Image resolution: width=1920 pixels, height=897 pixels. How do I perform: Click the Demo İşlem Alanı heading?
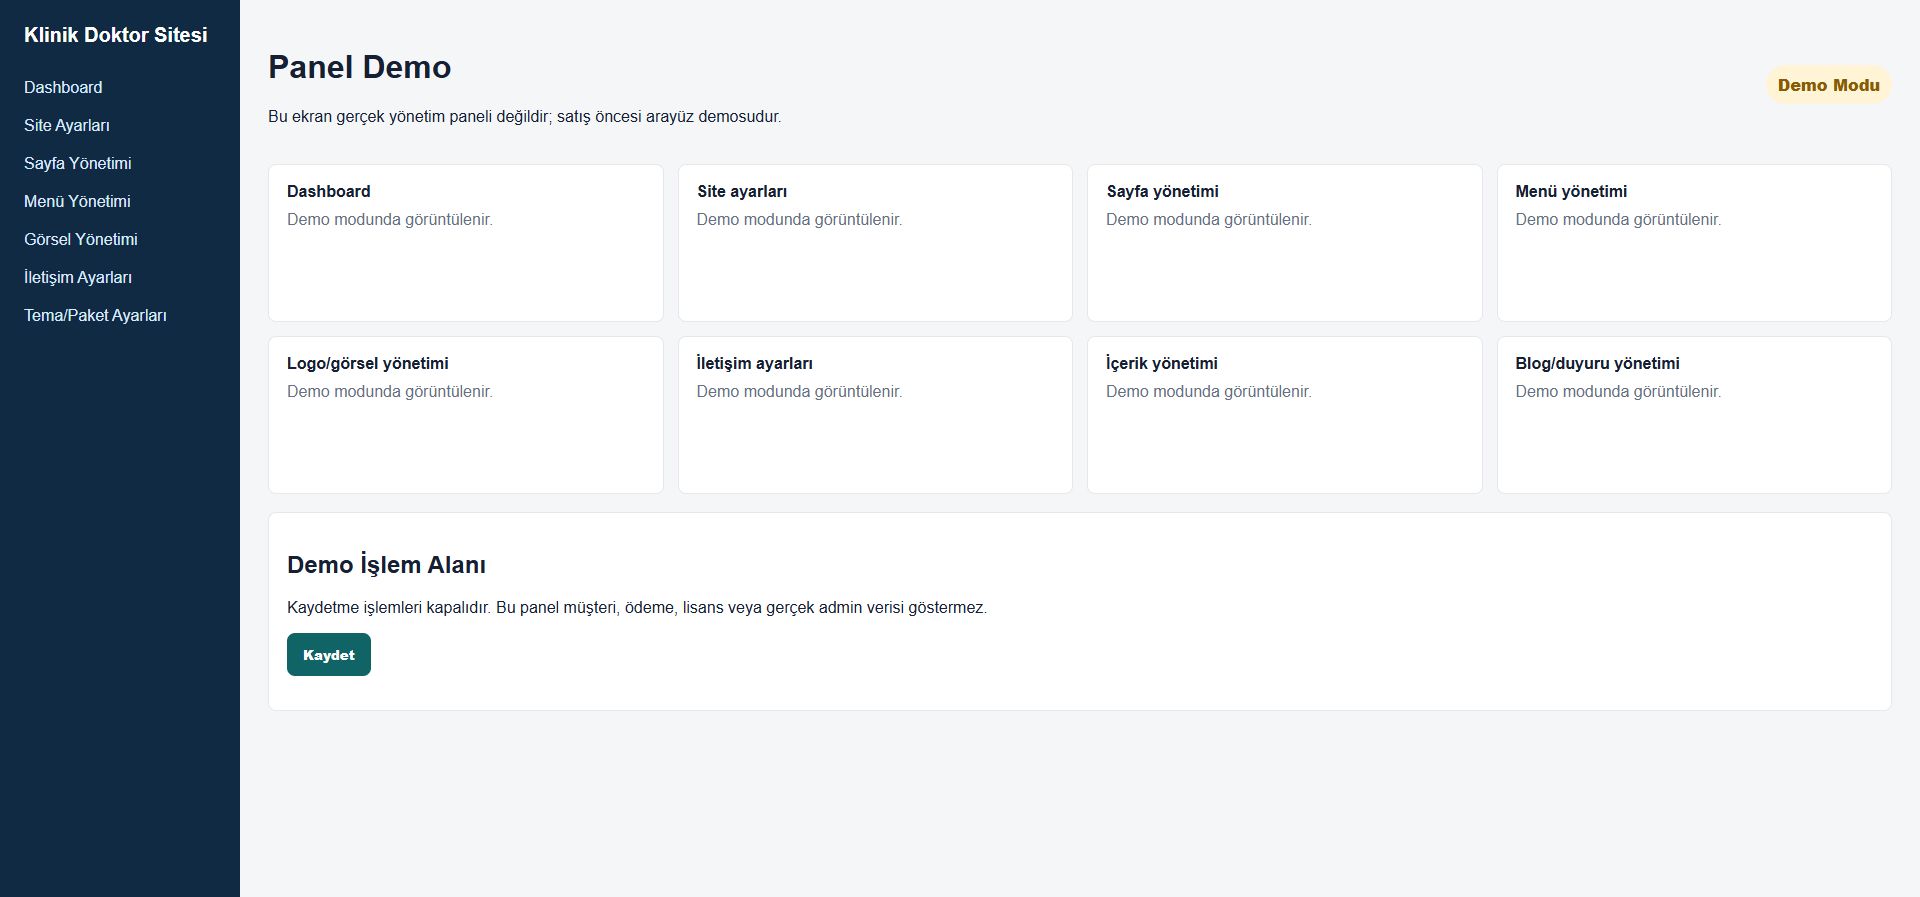386,565
